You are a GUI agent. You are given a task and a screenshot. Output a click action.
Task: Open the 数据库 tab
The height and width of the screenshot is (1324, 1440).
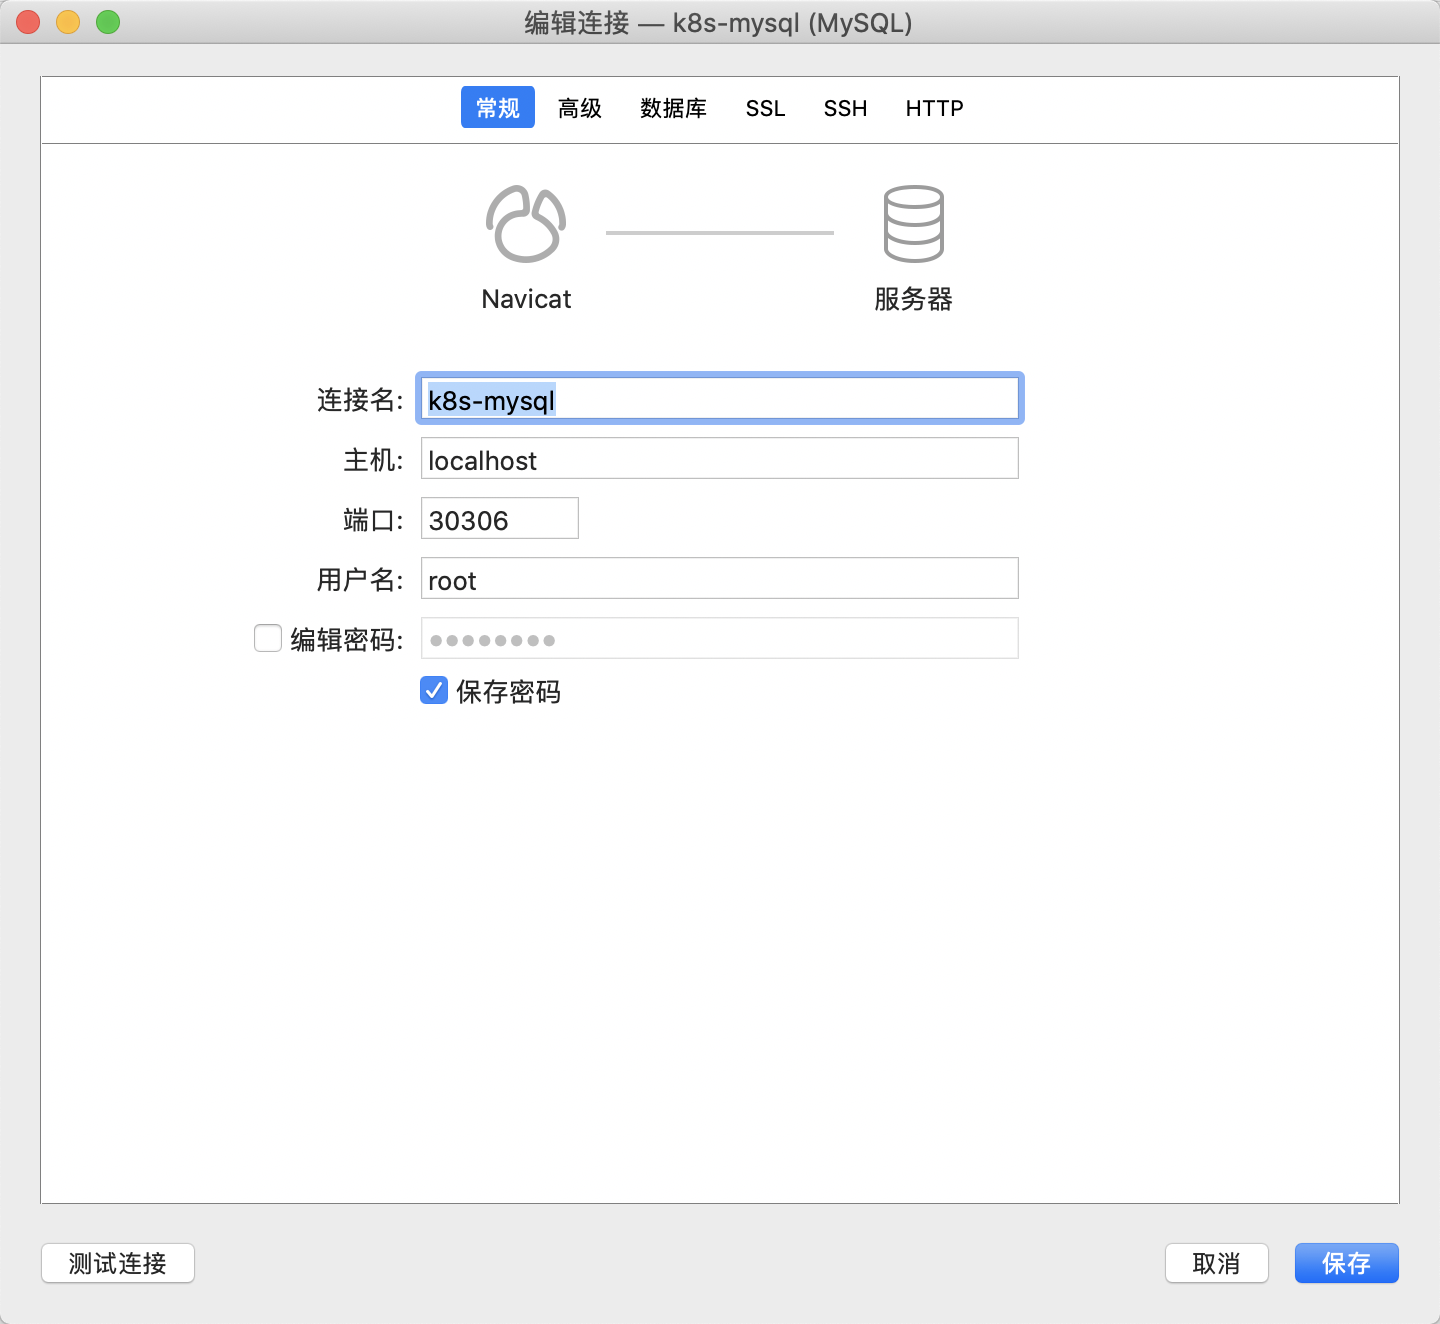pos(672,108)
